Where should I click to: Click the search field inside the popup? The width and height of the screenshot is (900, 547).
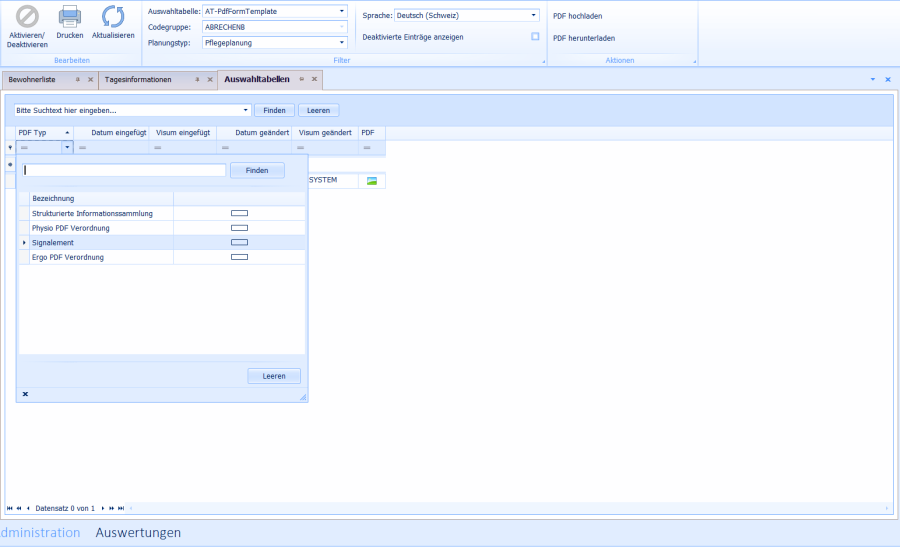coord(124,171)
